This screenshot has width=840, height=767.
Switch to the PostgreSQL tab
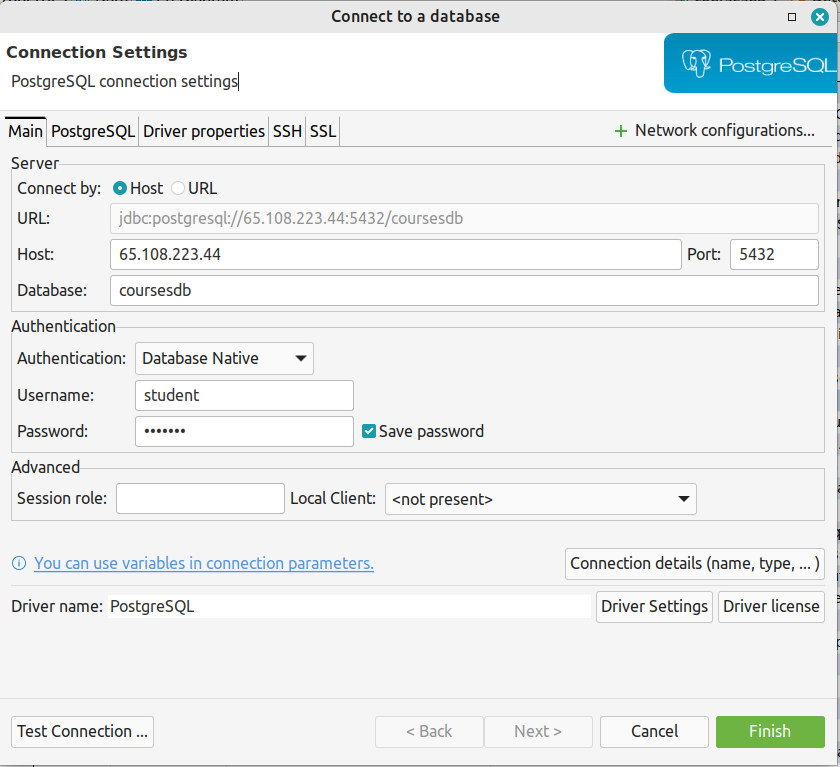(x=93, y=131)
